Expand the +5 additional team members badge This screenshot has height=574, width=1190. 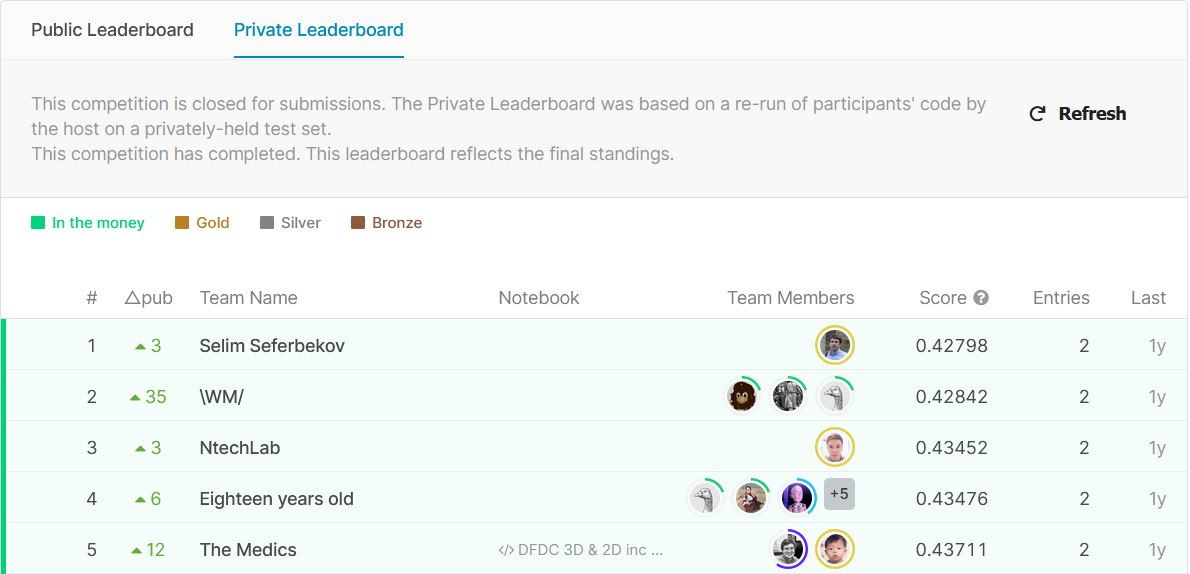839,494
